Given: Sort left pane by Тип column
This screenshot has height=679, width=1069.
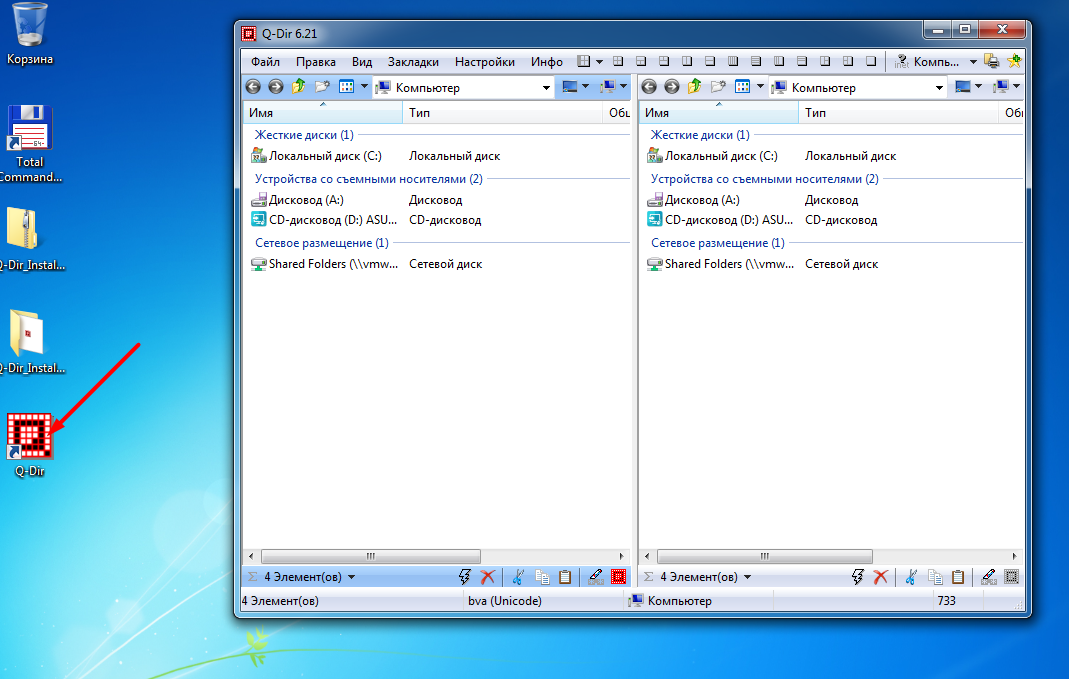Looking at the screenshot, I should click(x=503, y=112).
